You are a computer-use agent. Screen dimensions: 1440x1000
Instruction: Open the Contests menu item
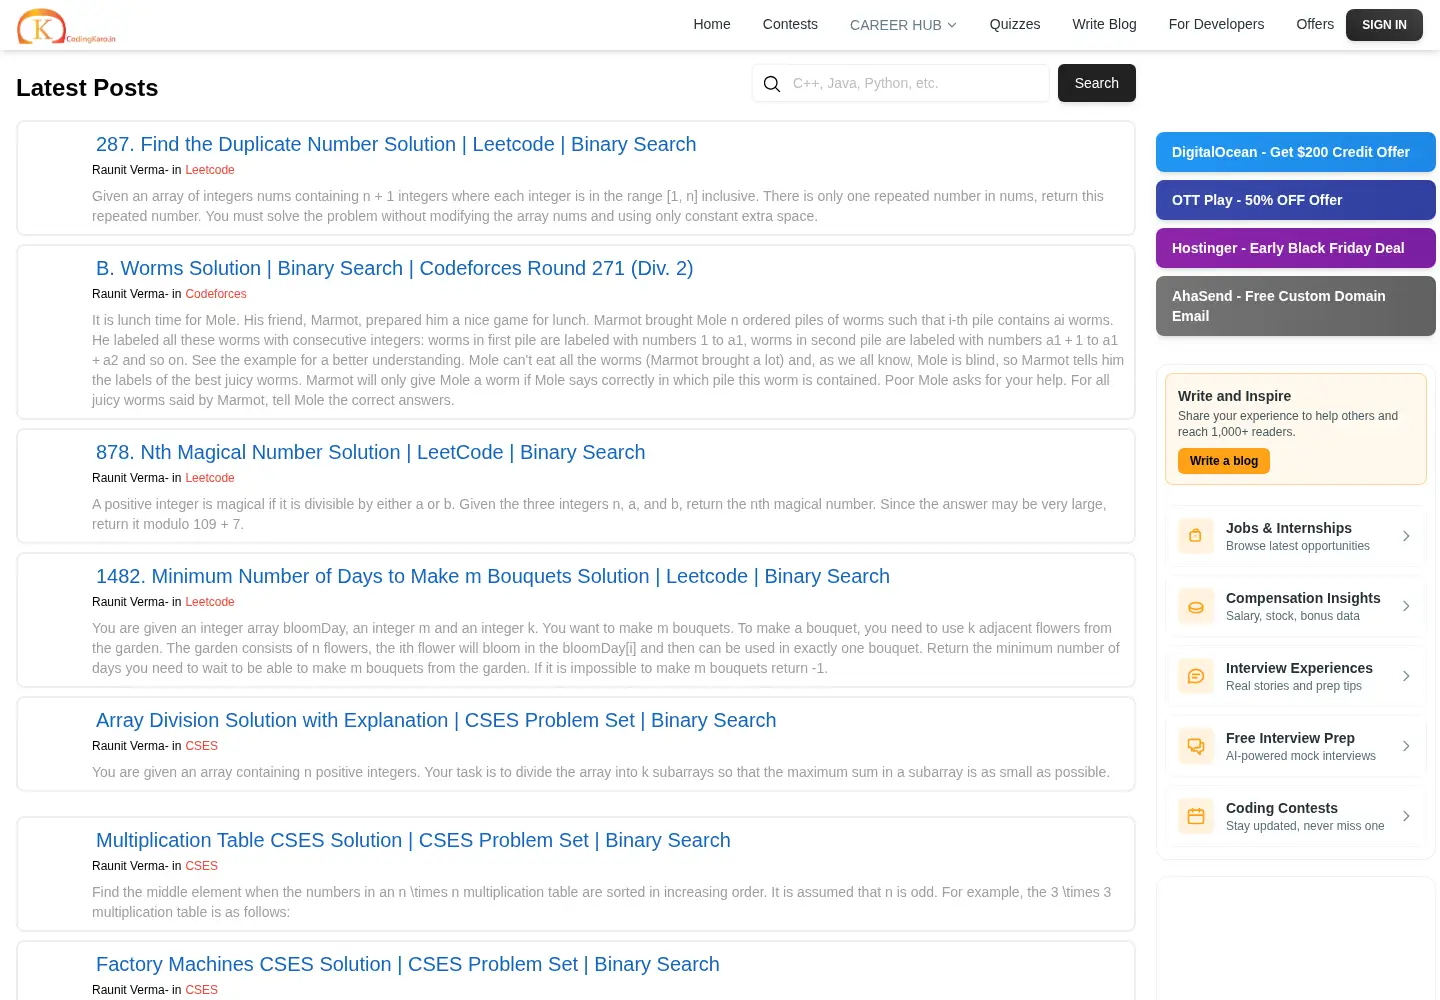tap(790, 24)
